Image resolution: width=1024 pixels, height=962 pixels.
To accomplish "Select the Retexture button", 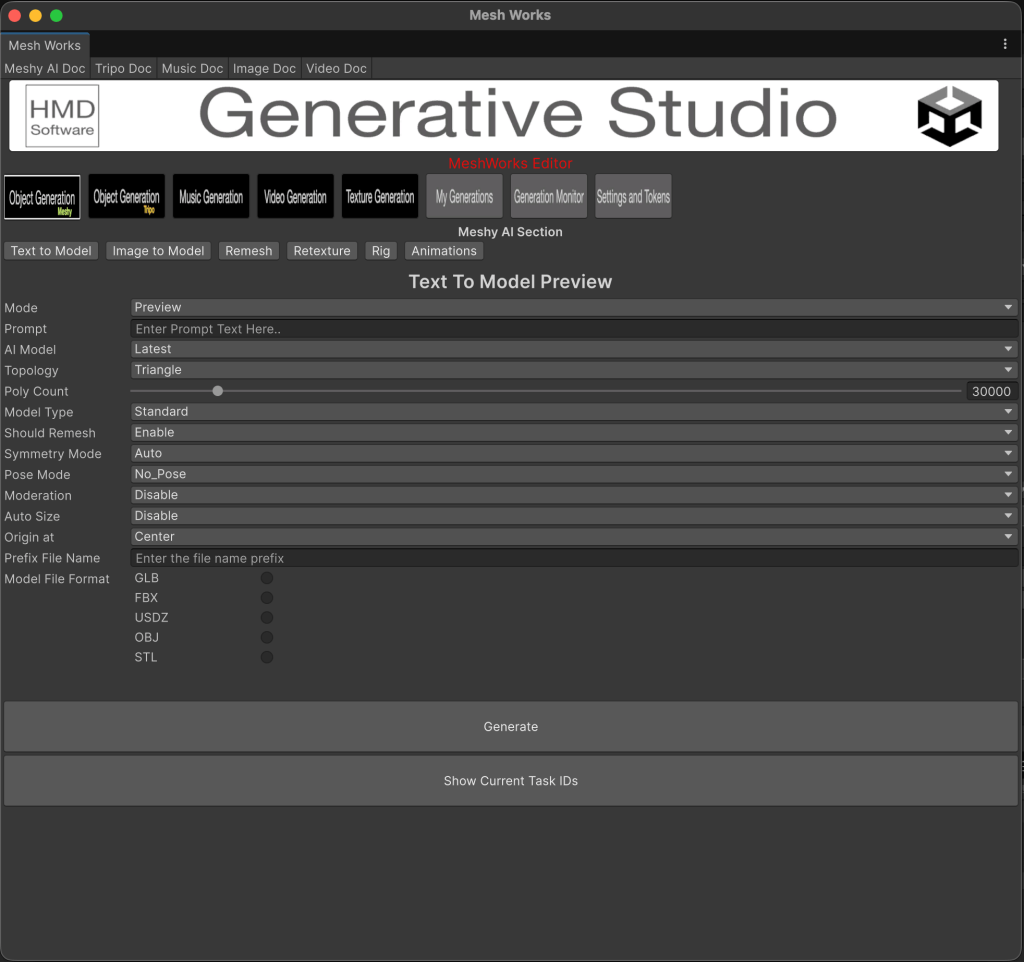I will pos(322,251).
